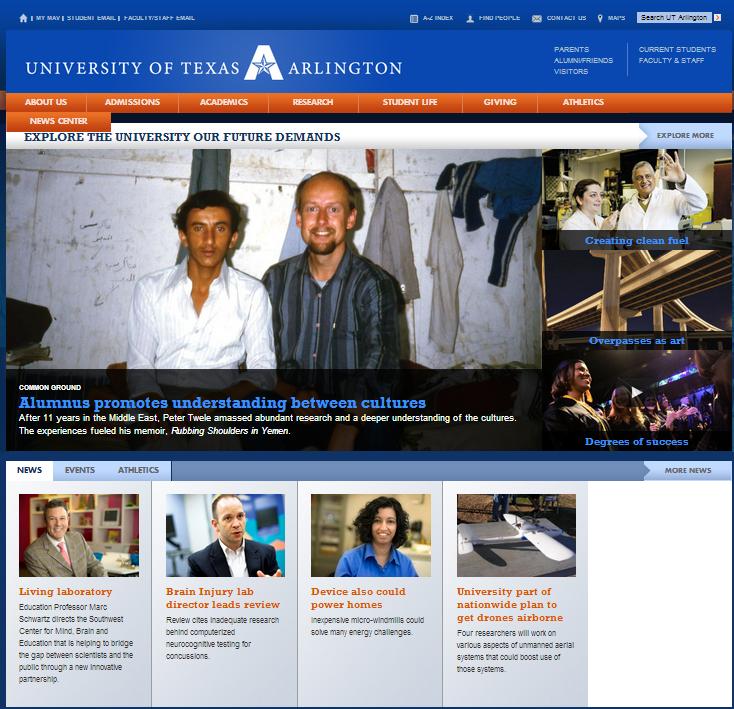Open the Current Students link
Viewport: 734px width, 709px height.
[x=677, y=49]
